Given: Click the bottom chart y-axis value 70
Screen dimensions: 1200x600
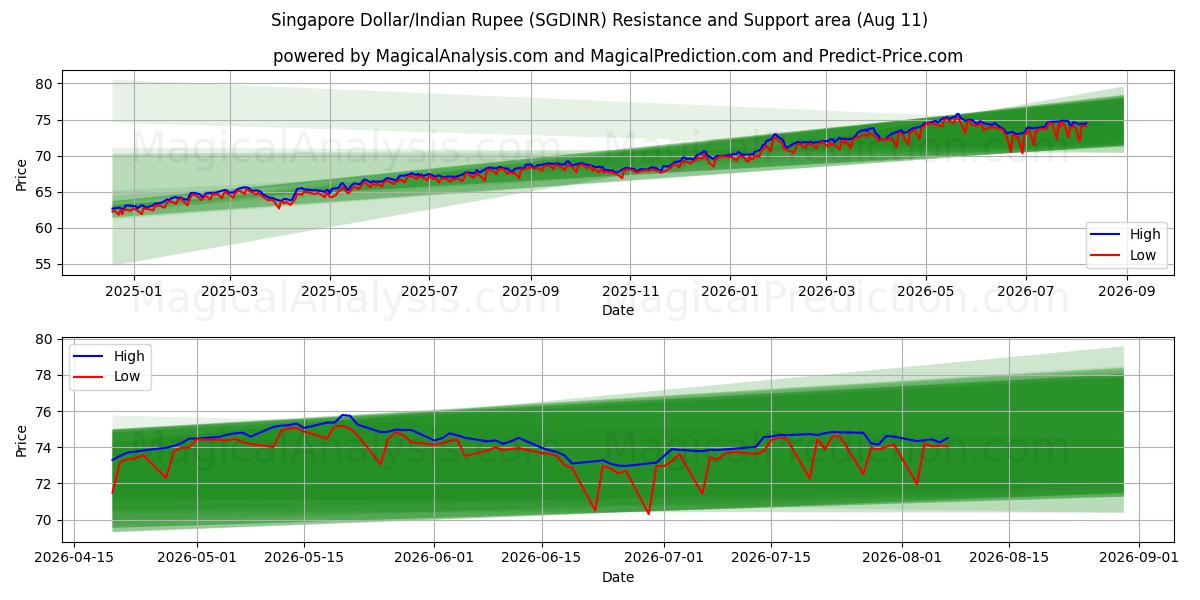Looking at the screenshot, I should tap(44, 520).
